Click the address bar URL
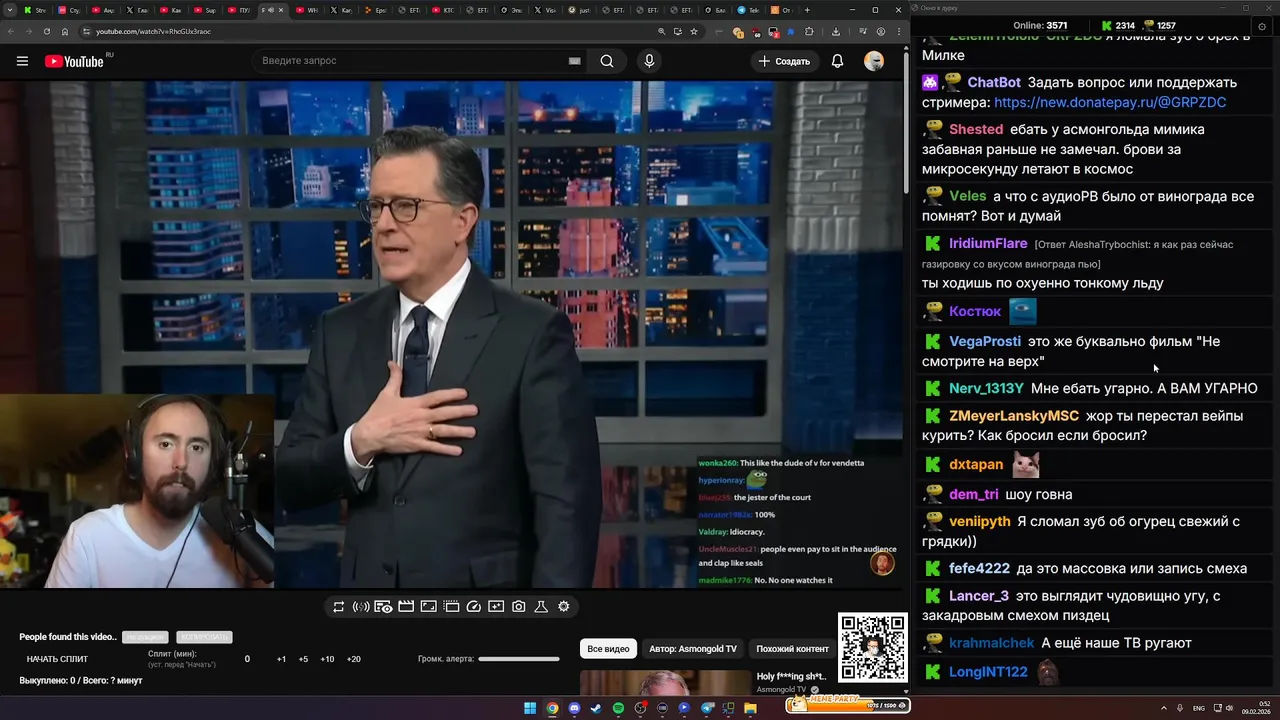1280x720 pixels. point(153,31)
